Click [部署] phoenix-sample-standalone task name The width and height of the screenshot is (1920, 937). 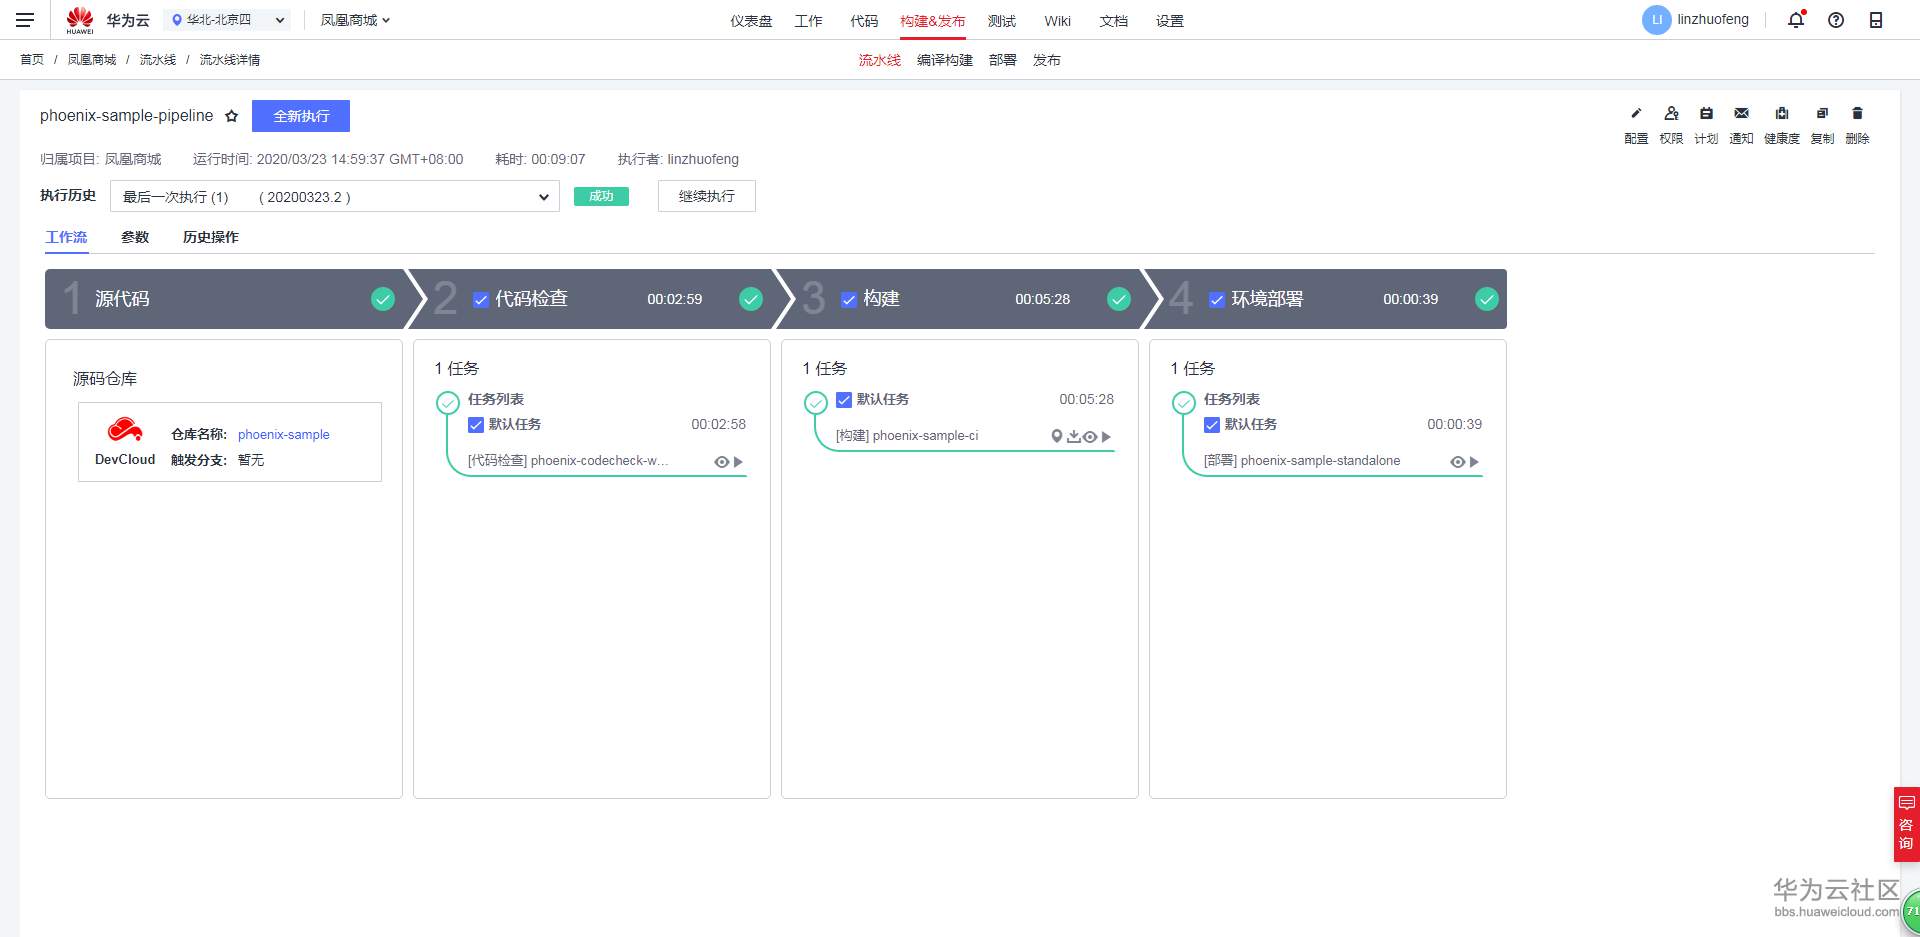pos(1302,461)
